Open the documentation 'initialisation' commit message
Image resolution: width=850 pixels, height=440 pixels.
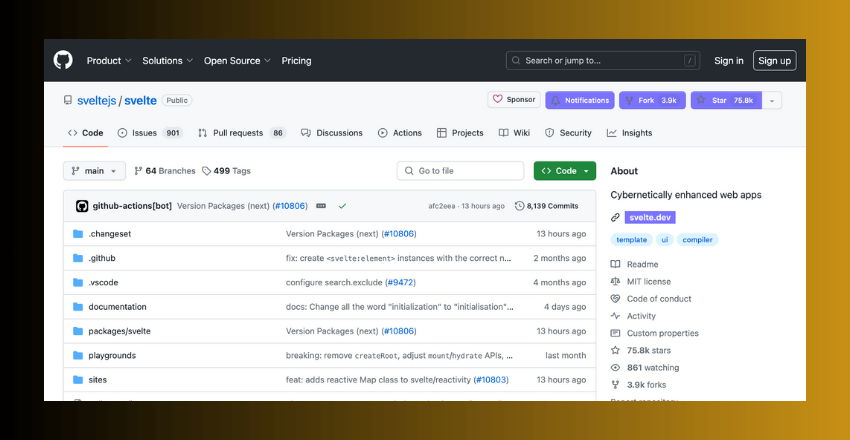(x=400, y=307)
